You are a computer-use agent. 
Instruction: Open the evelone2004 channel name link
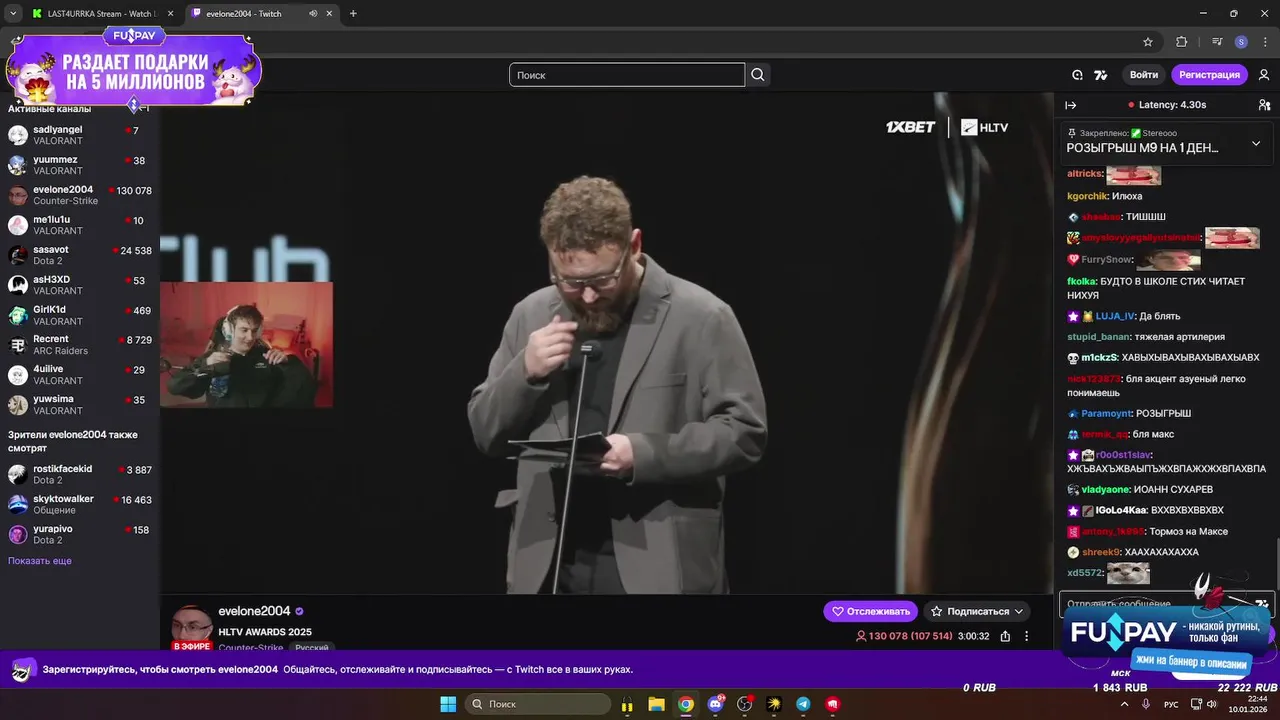(x=254, y=611)
